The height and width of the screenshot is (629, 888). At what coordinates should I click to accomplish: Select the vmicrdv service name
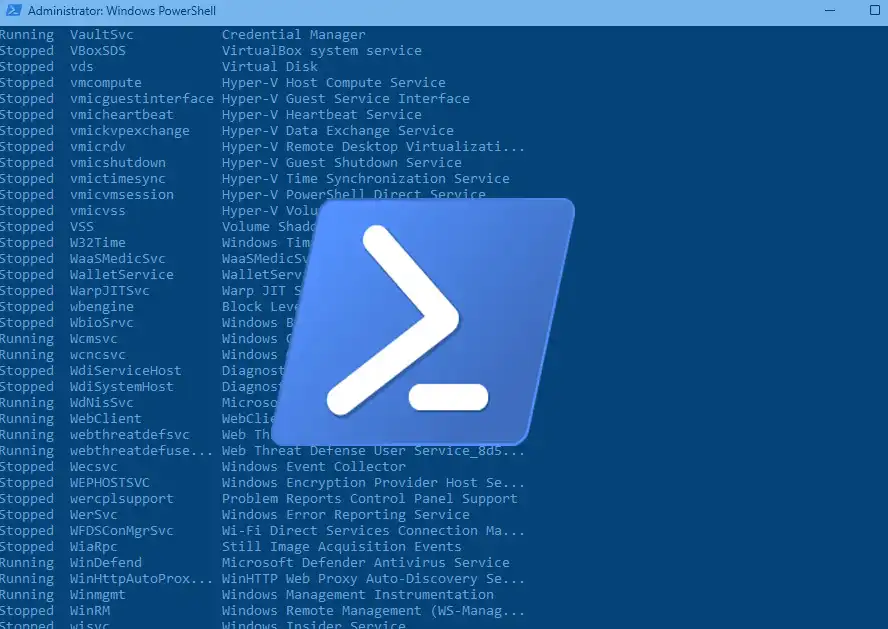point(97,147)
